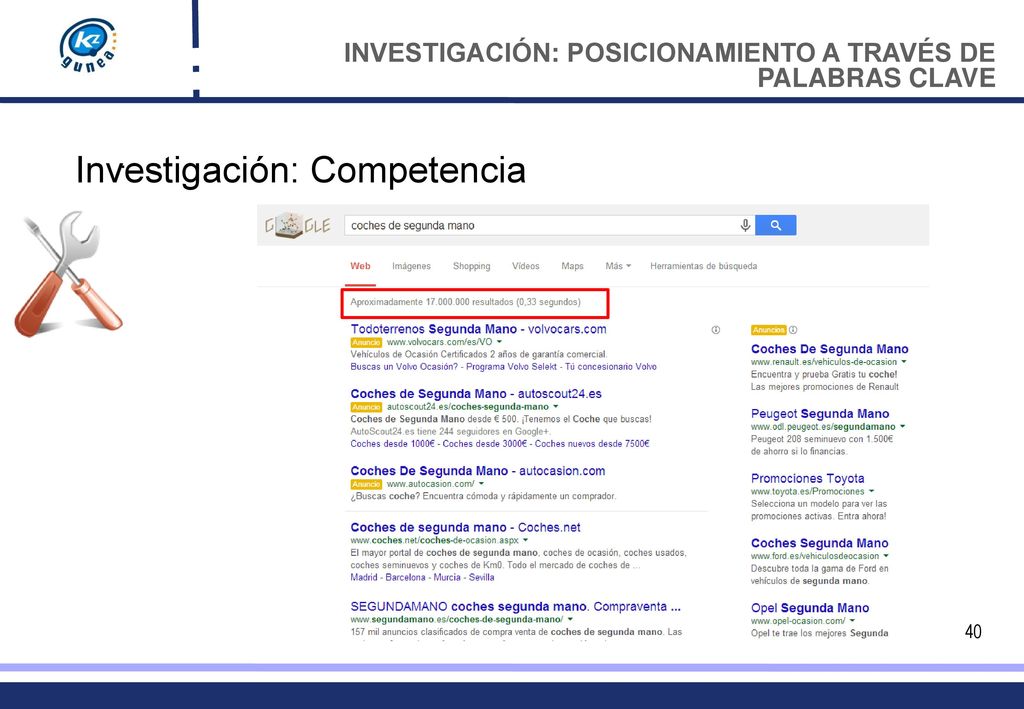Viewport: 1024px width, 709px height.
Task: Expand arrow next to segundamano.es URL
Action: (570, 619)
